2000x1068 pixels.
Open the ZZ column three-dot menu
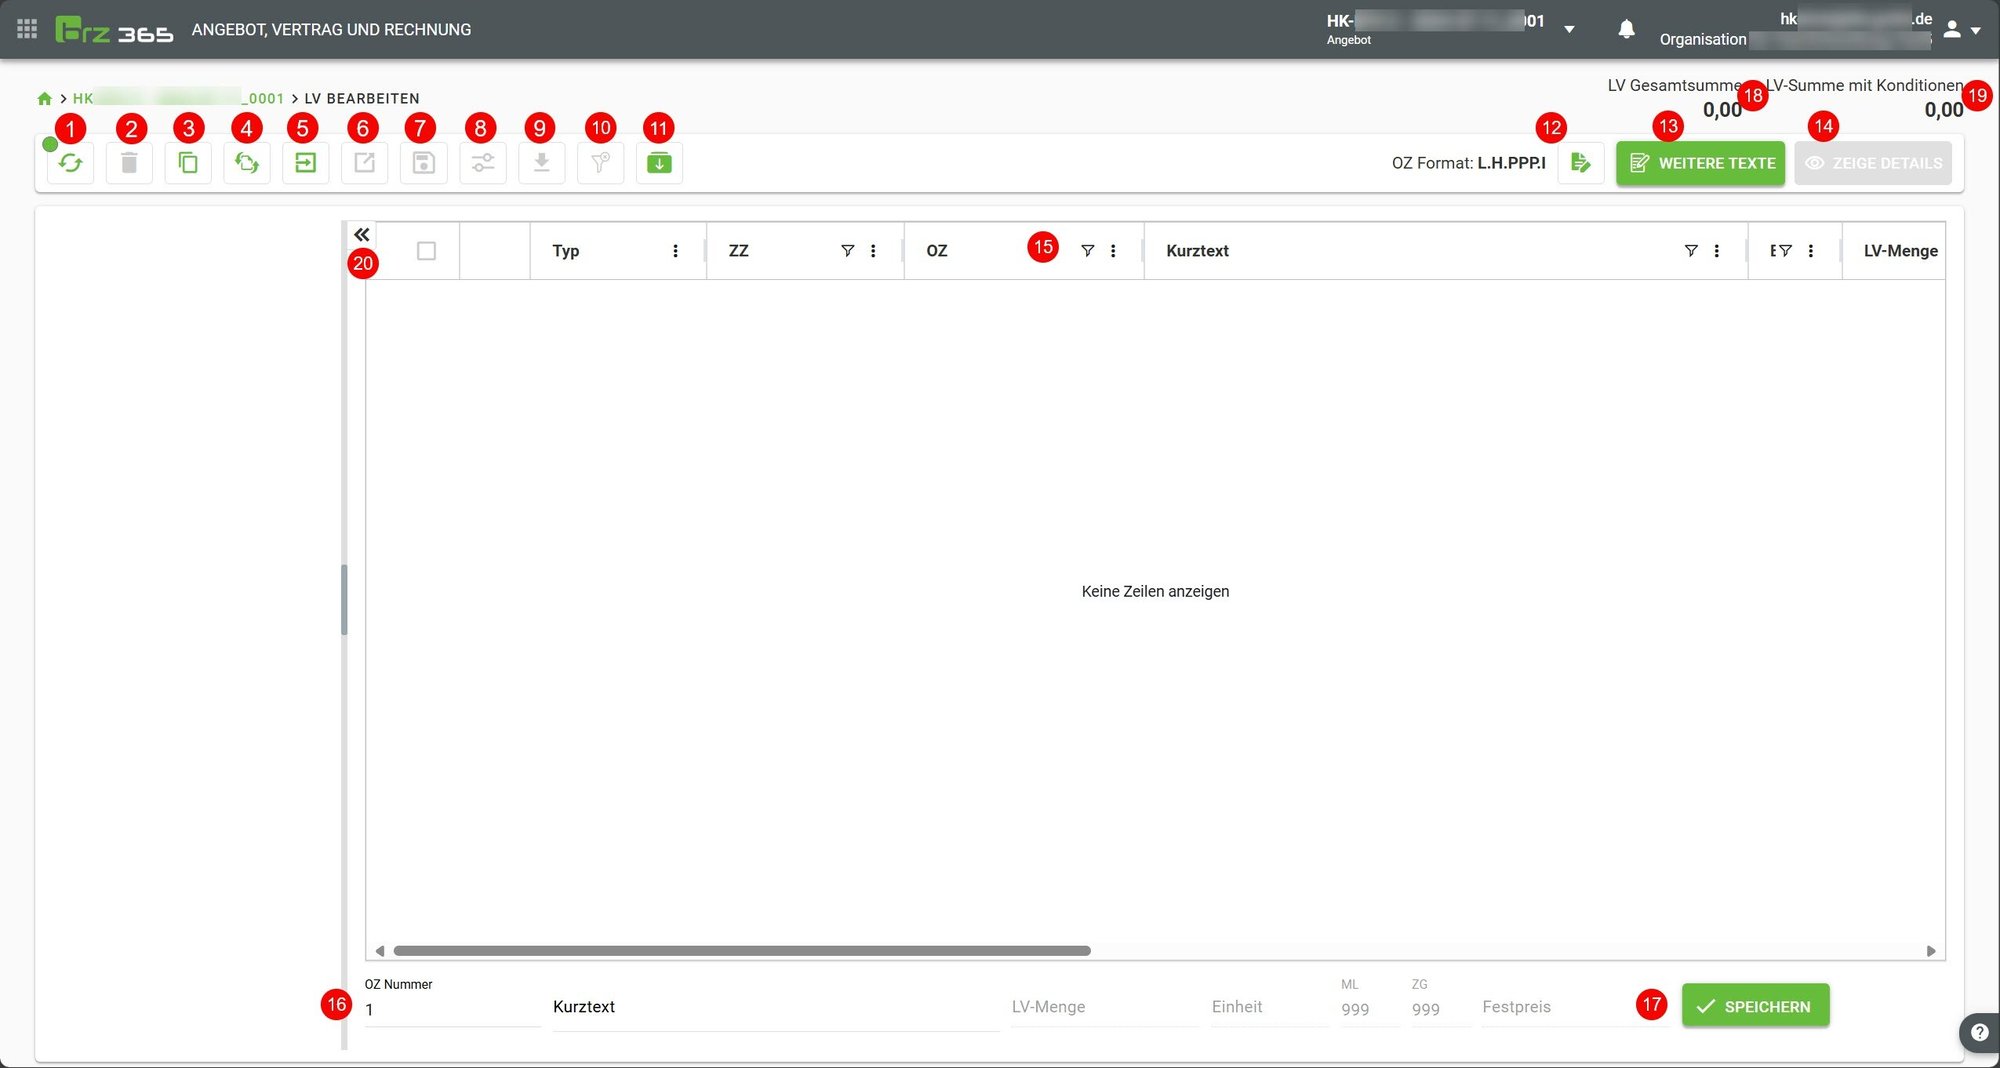pyautogui.click(x=873, y=251)
